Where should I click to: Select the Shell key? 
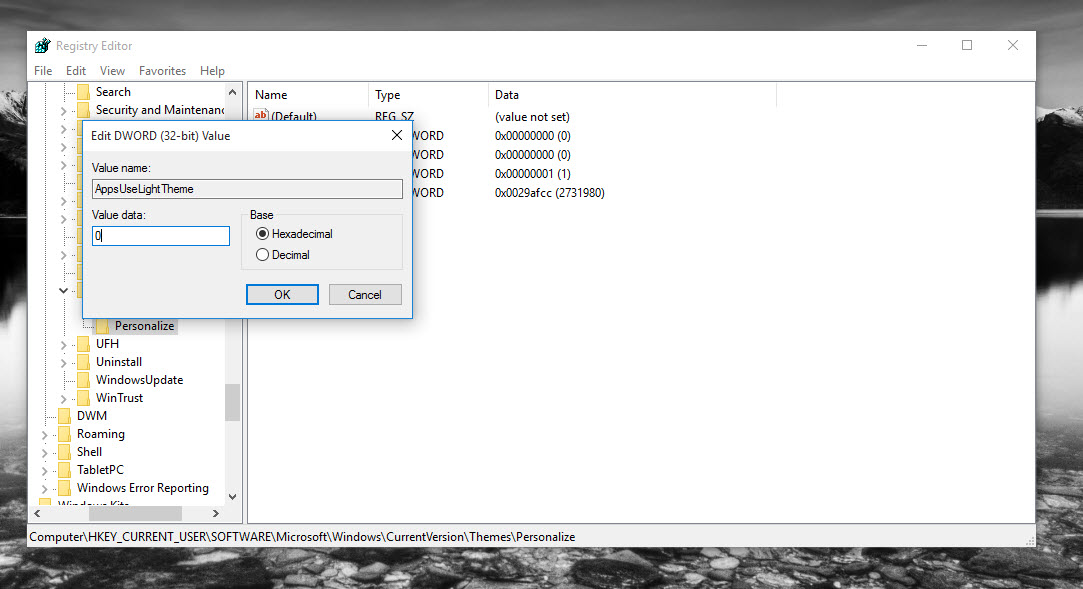pos(89,452)
